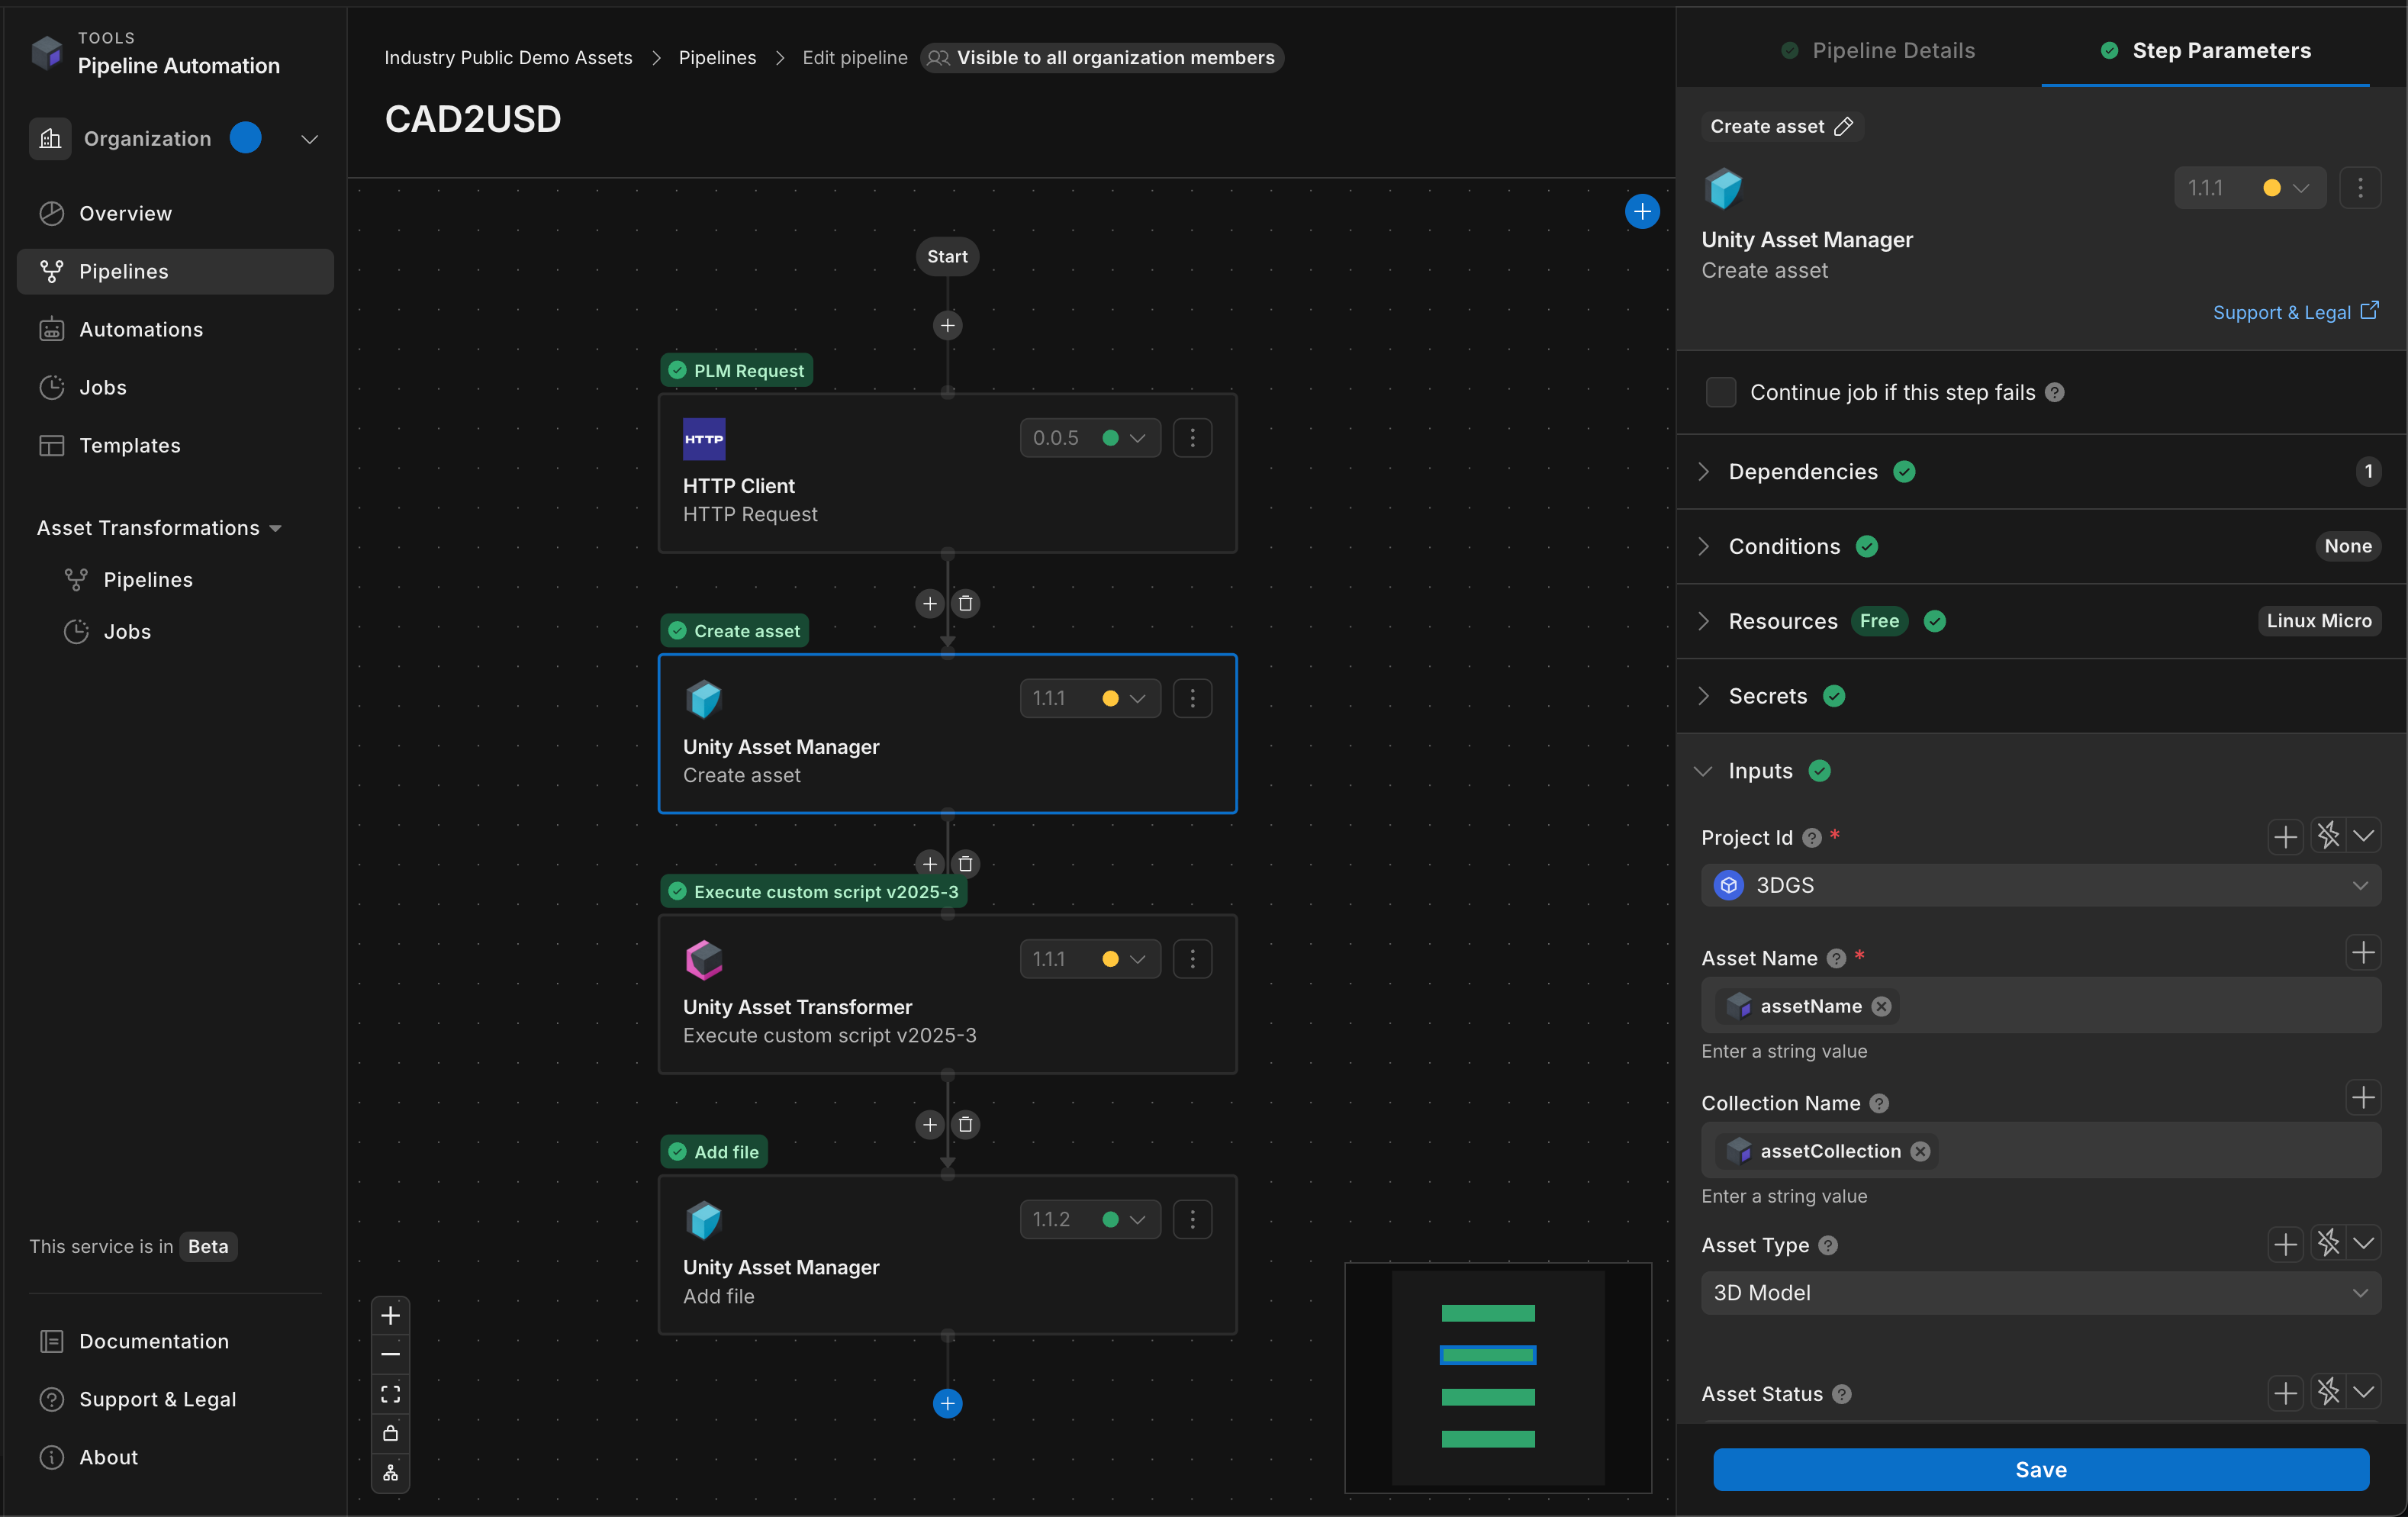Open the Project Id 3DGS dropdown

click(x=2040, y=886)
